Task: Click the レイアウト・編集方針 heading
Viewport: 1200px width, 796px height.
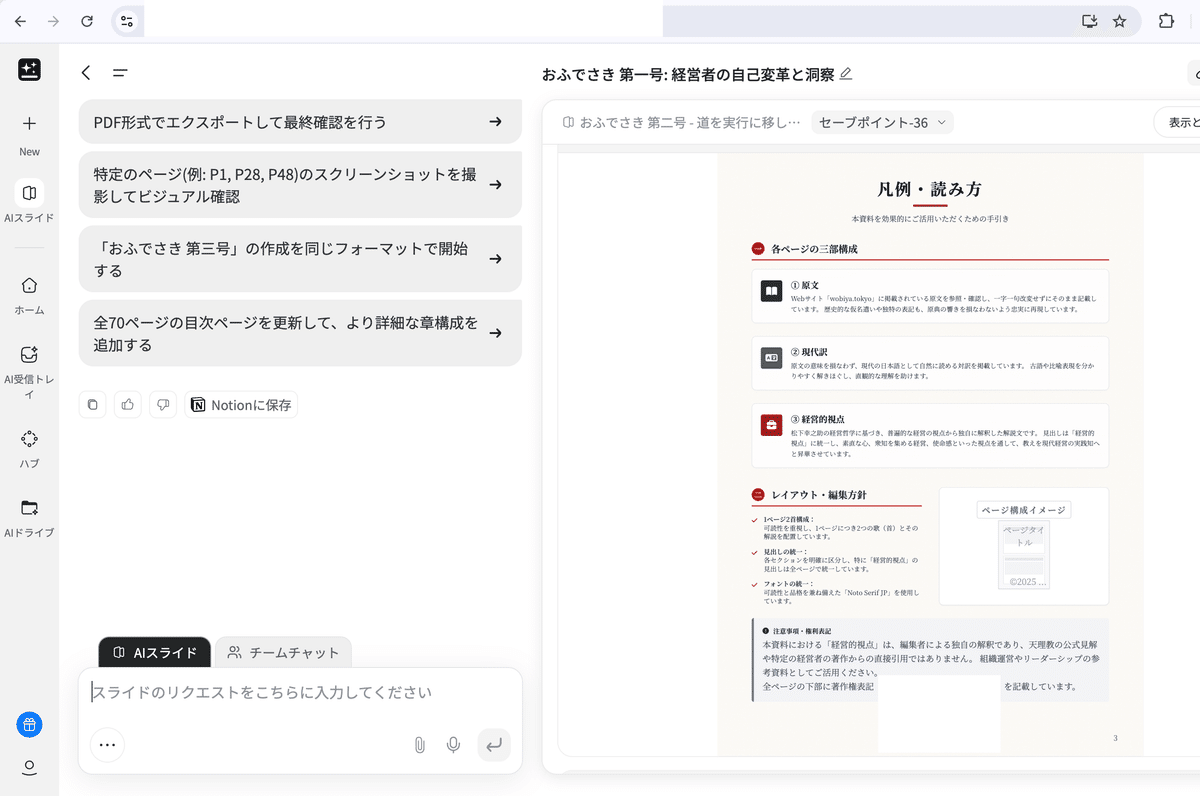Action: [817, 495]
